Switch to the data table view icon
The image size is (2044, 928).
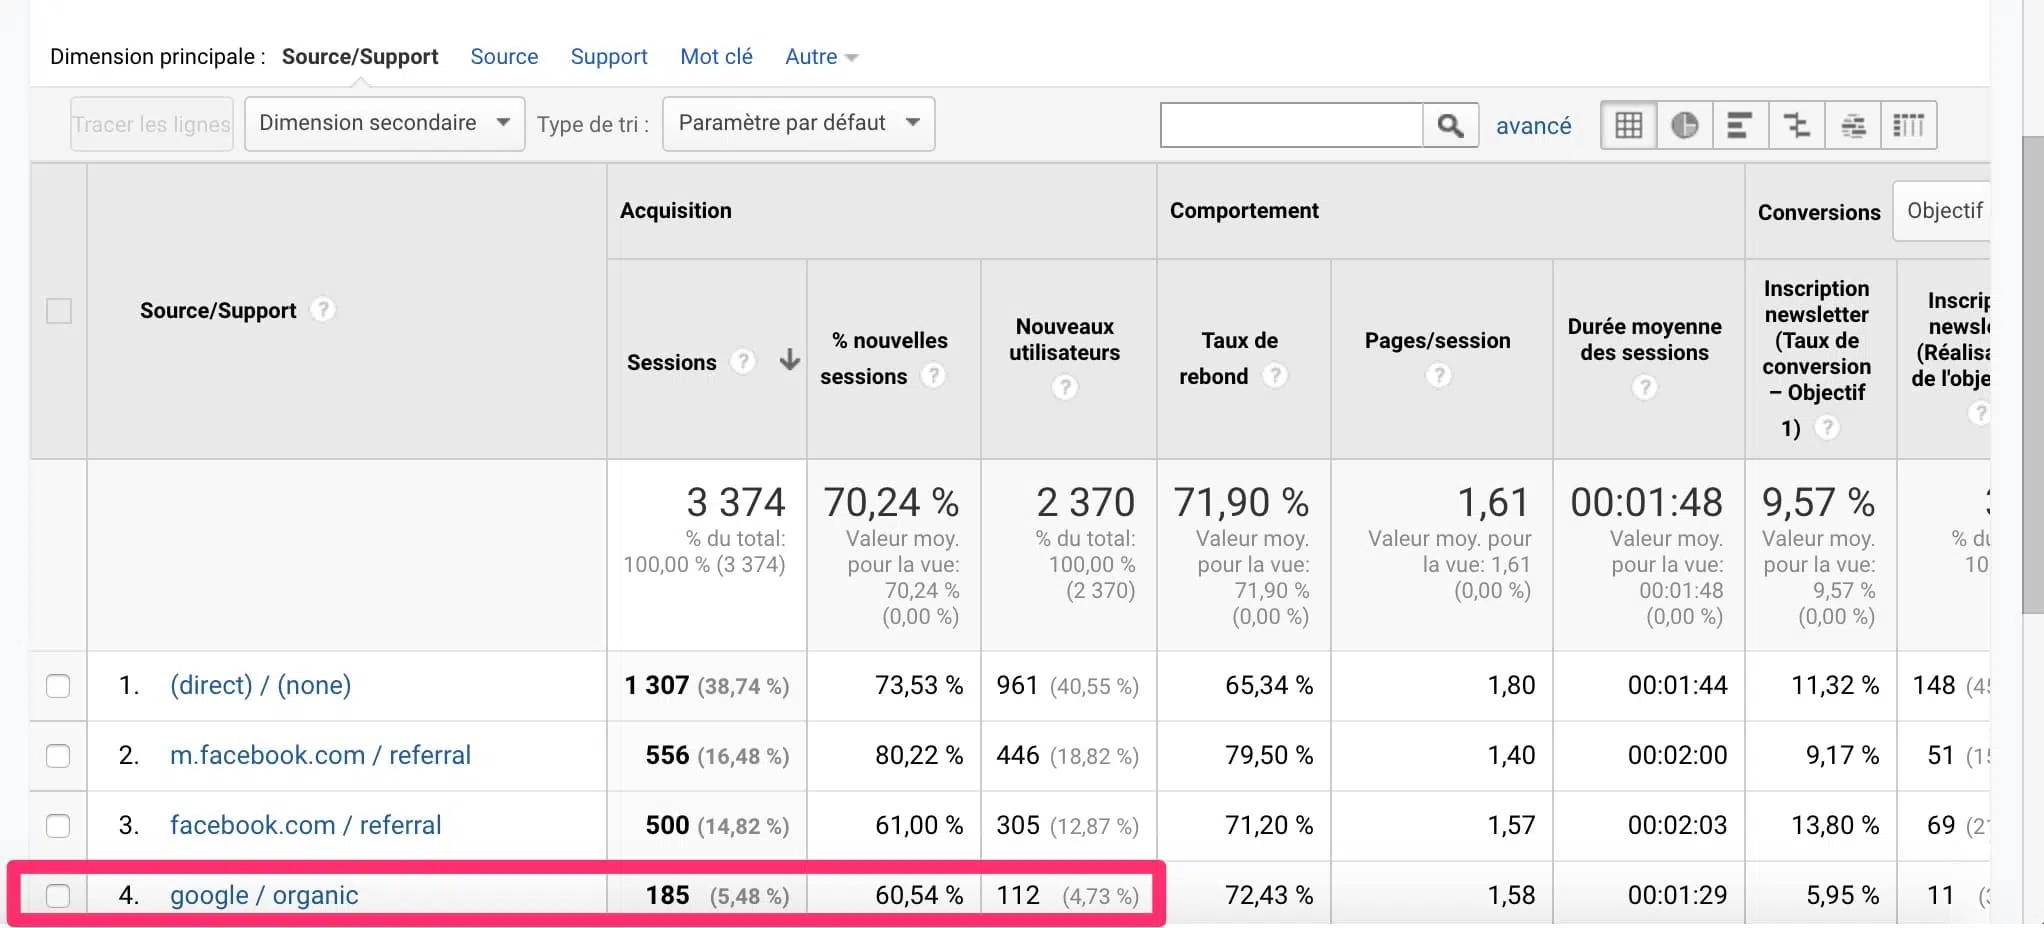[1629, 125]
